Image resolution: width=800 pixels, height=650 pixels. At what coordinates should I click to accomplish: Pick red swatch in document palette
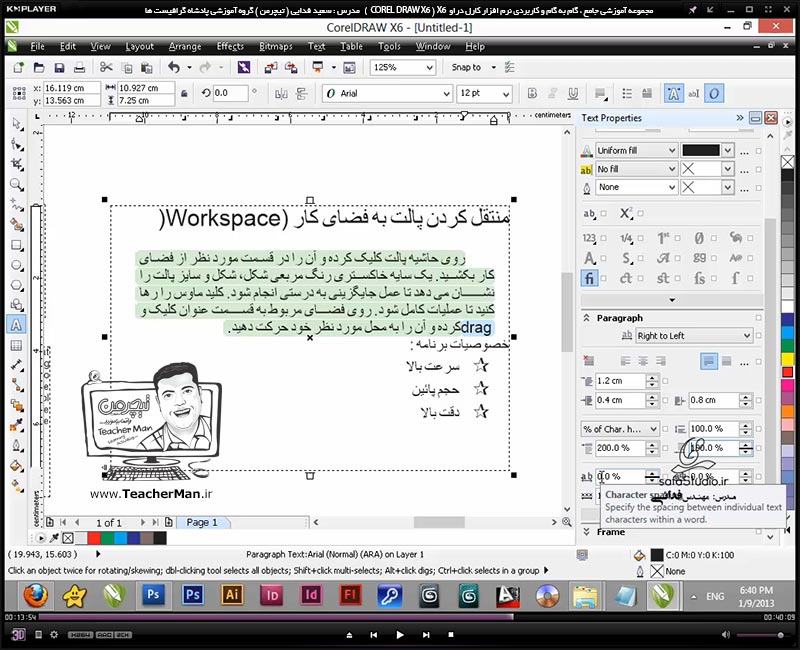[x=94, y=538]
